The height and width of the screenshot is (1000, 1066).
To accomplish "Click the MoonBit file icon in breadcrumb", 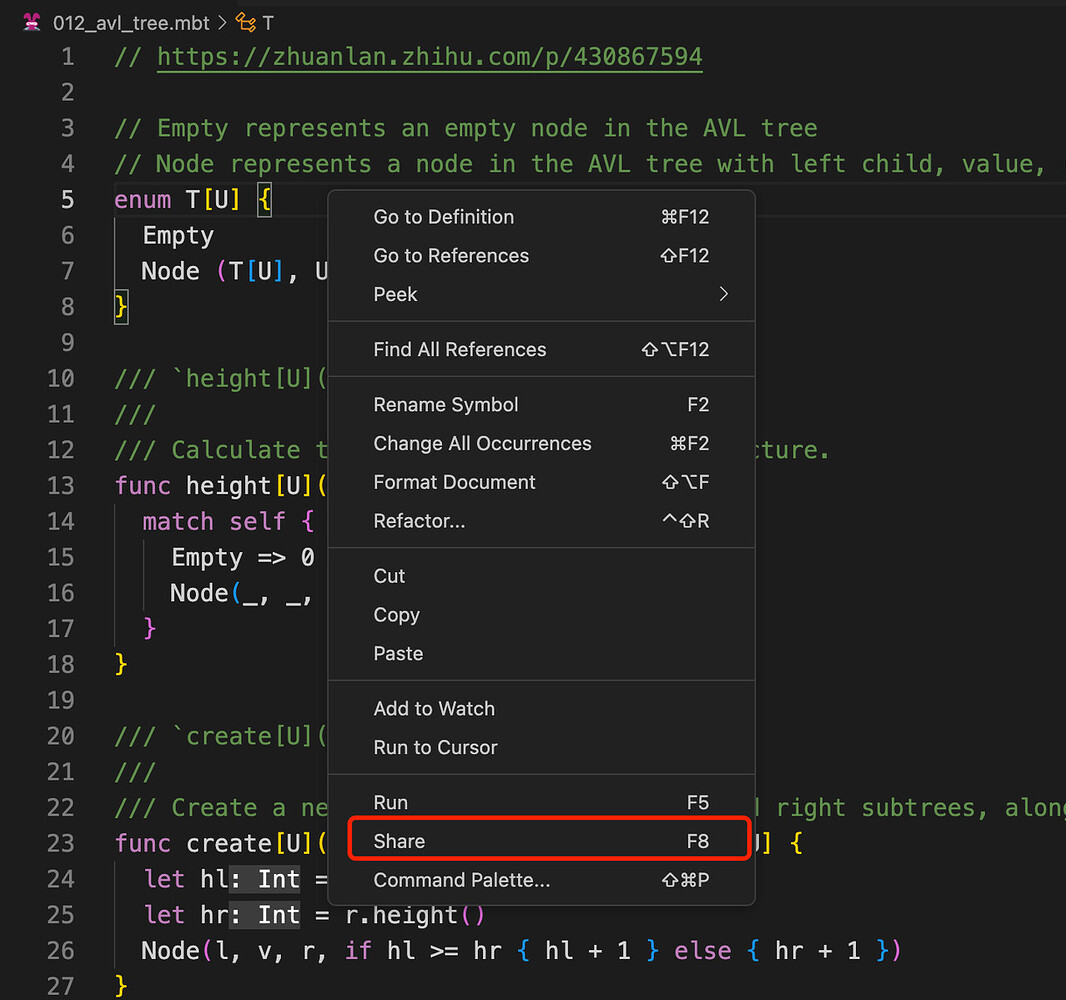I will tap(31, 22).
